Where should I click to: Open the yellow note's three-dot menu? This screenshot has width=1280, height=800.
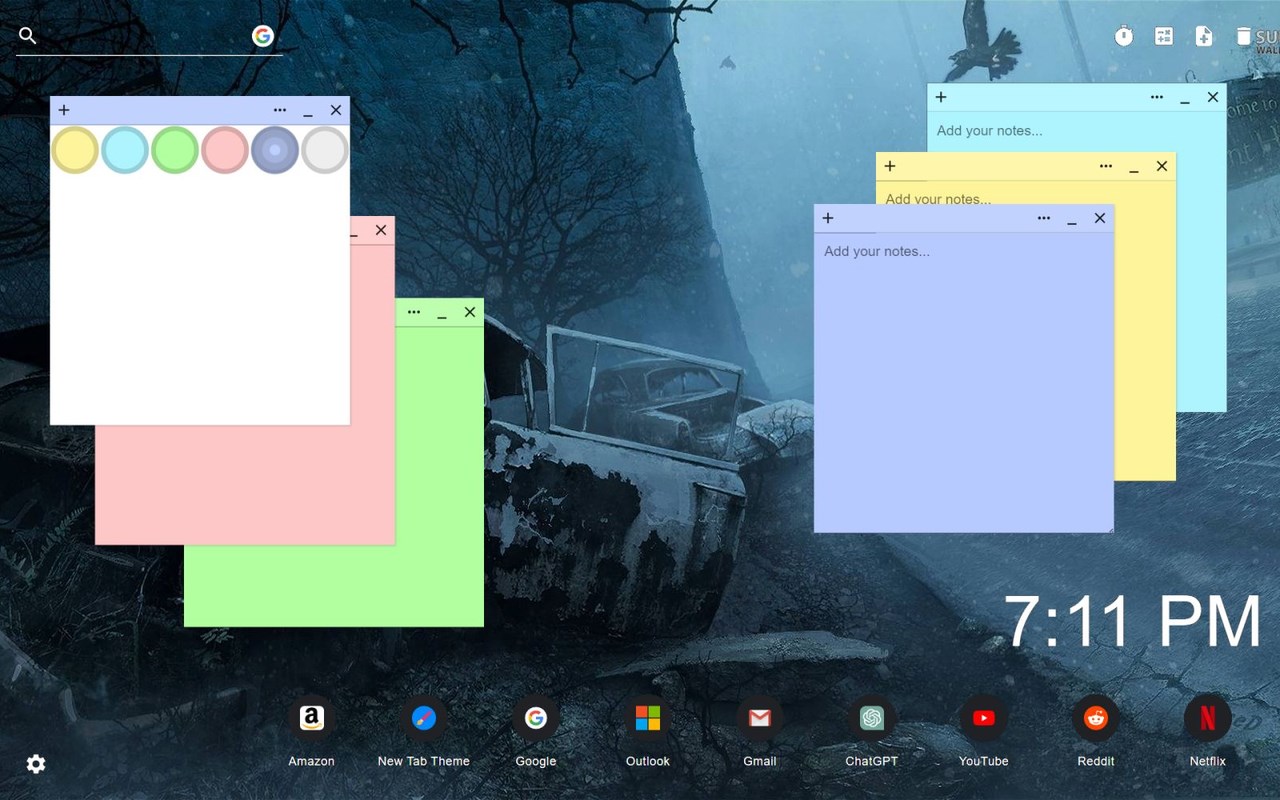tap(1106, 166)
